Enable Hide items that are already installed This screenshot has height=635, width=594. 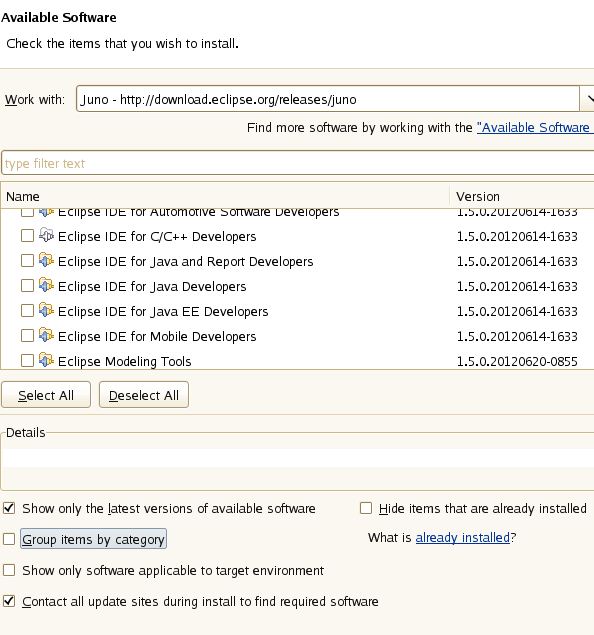[x=366, y=508]
